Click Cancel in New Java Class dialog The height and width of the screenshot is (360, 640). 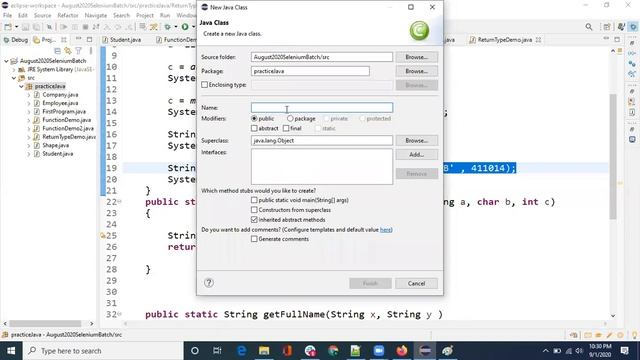pos(416,283)
